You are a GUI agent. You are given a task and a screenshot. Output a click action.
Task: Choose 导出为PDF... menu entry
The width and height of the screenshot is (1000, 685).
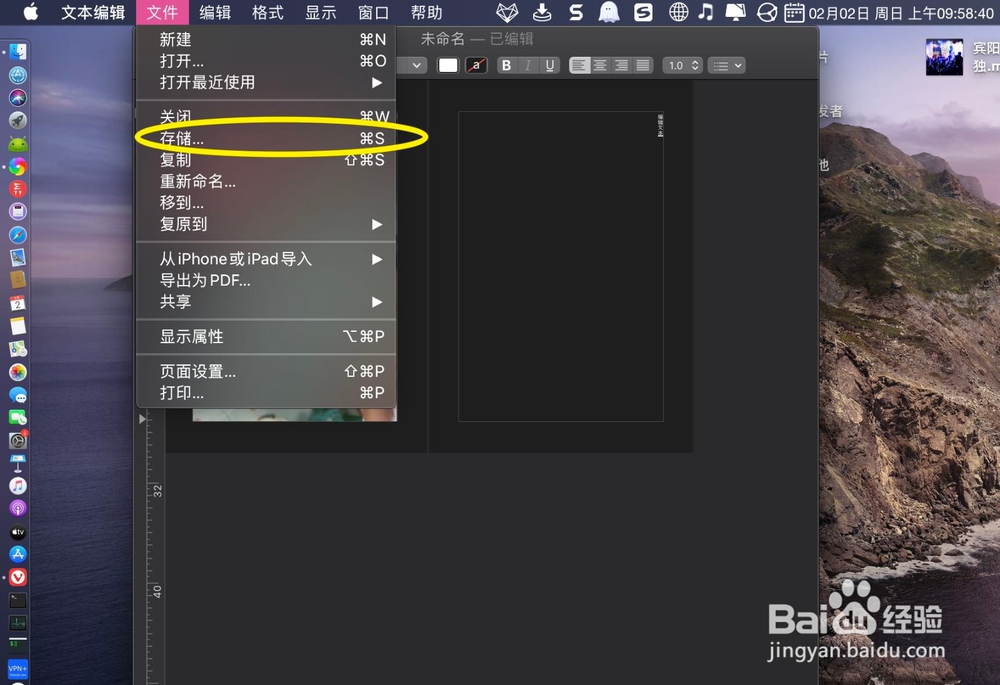click(203, 280)
